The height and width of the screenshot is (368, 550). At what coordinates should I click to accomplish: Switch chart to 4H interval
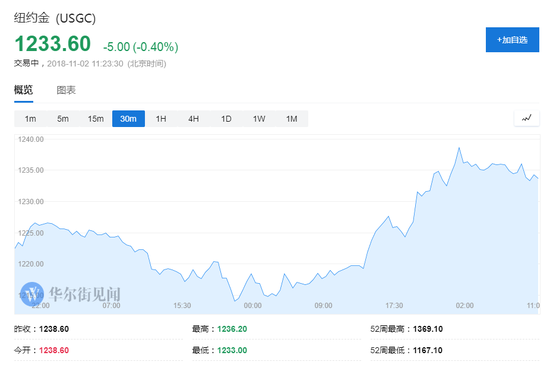[x=194, y=119]
